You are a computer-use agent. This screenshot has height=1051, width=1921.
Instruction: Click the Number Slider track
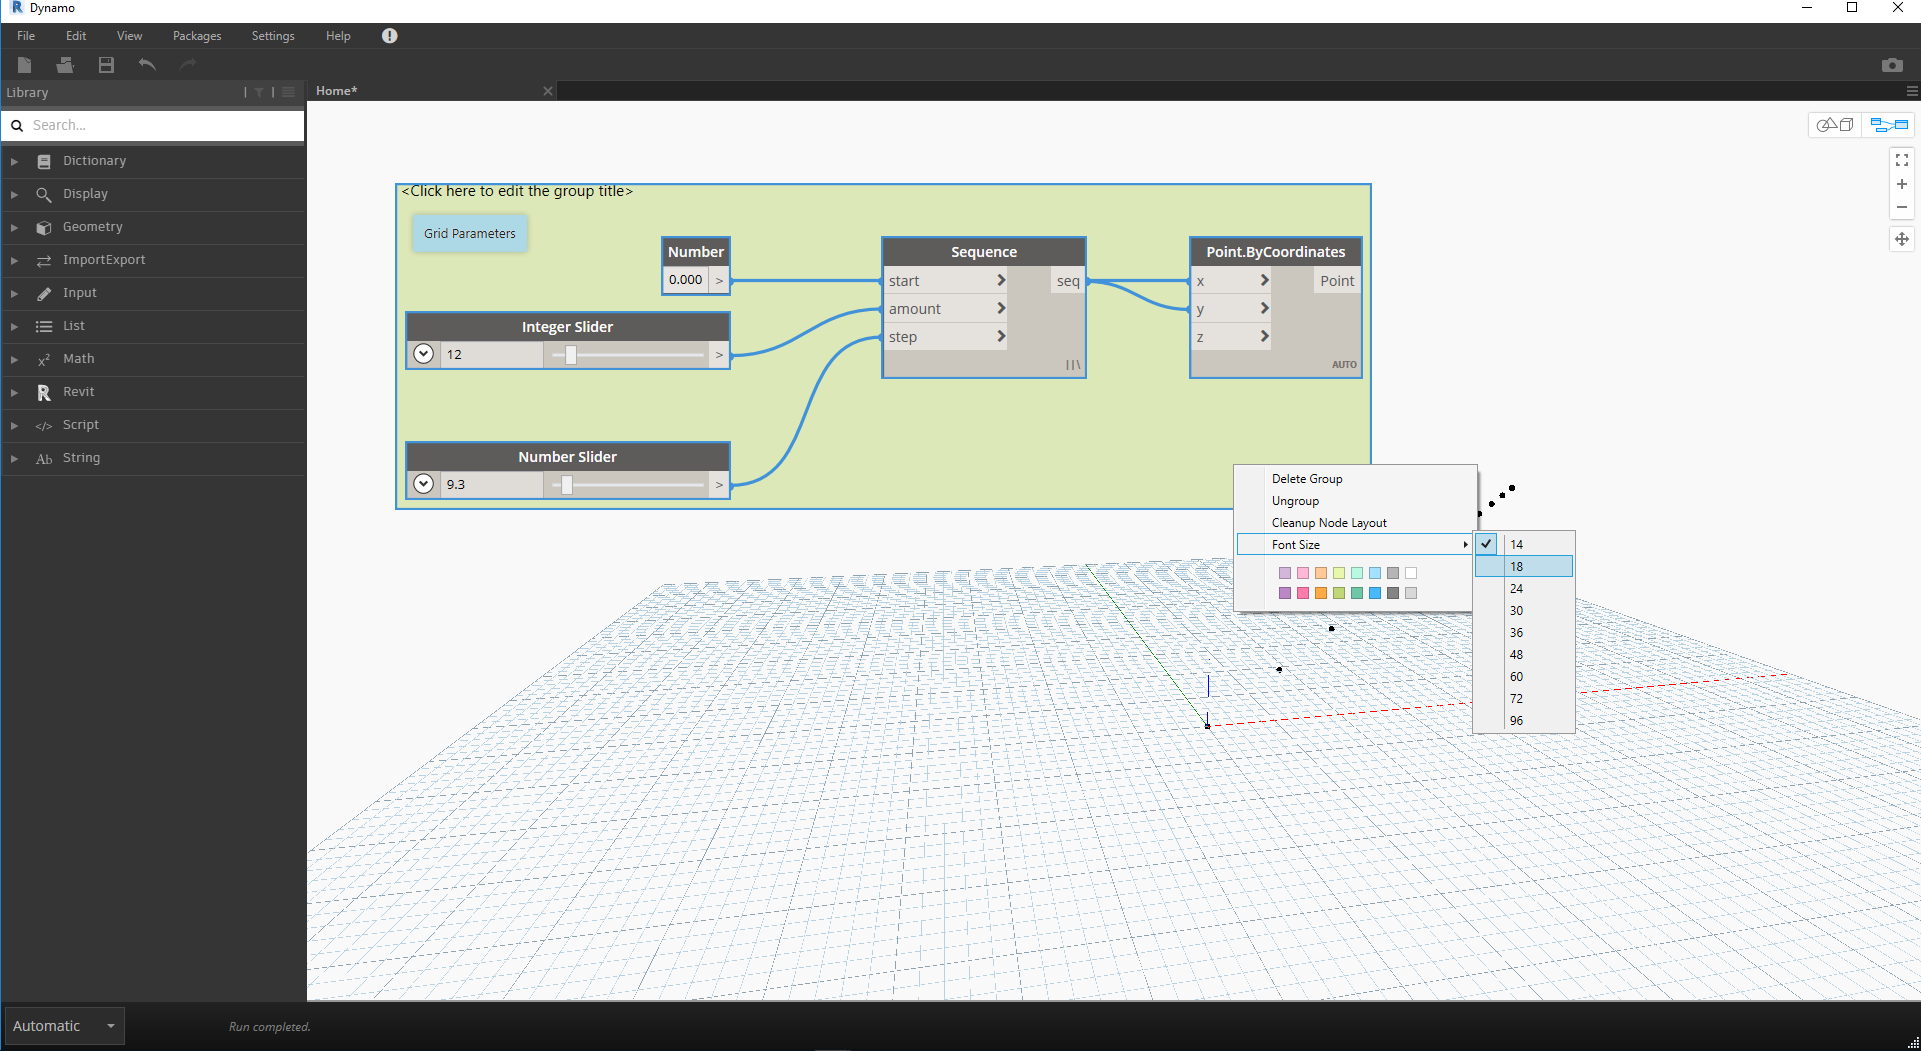tap(628, 485)
